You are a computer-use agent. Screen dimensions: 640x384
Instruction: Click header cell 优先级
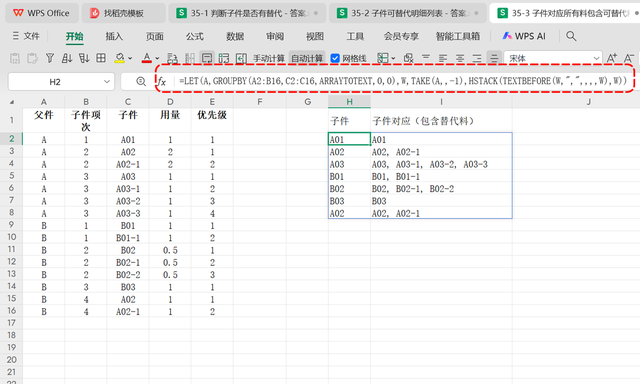click(212, 121)
